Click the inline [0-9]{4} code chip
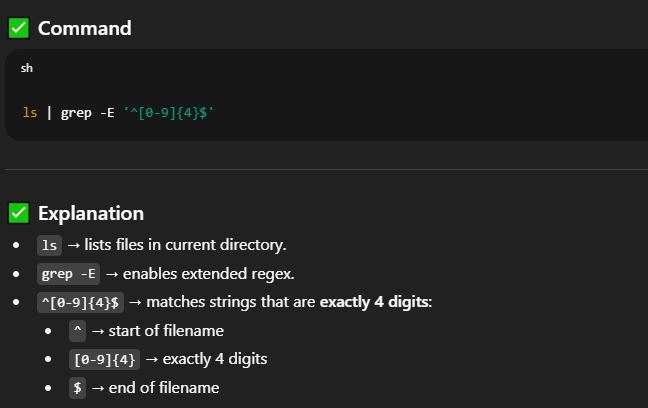The height and width of the screenshot is (408, 648). 104,359
